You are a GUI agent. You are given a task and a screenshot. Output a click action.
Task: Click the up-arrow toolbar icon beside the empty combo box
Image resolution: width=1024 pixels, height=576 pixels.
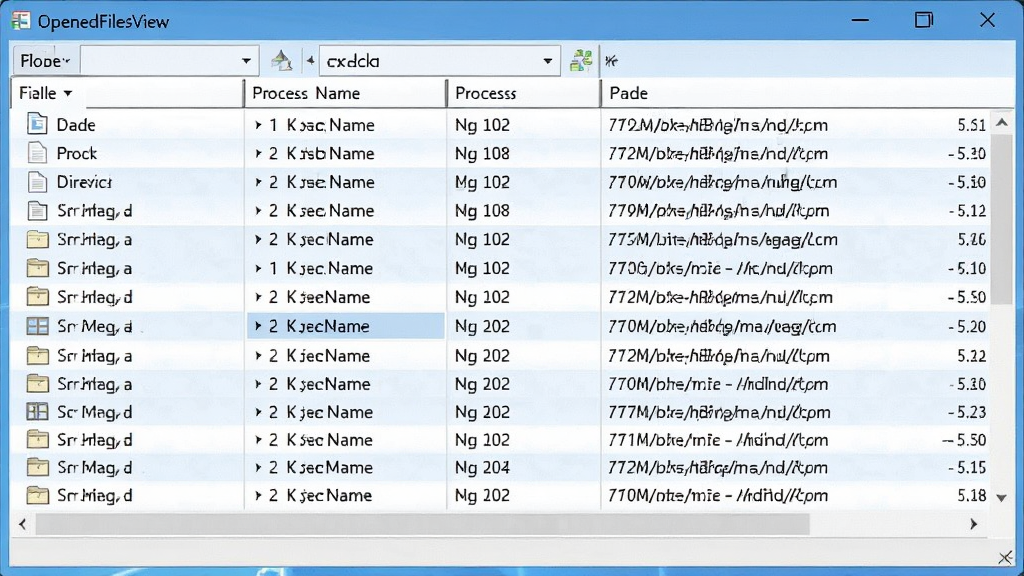pos(281,61)
